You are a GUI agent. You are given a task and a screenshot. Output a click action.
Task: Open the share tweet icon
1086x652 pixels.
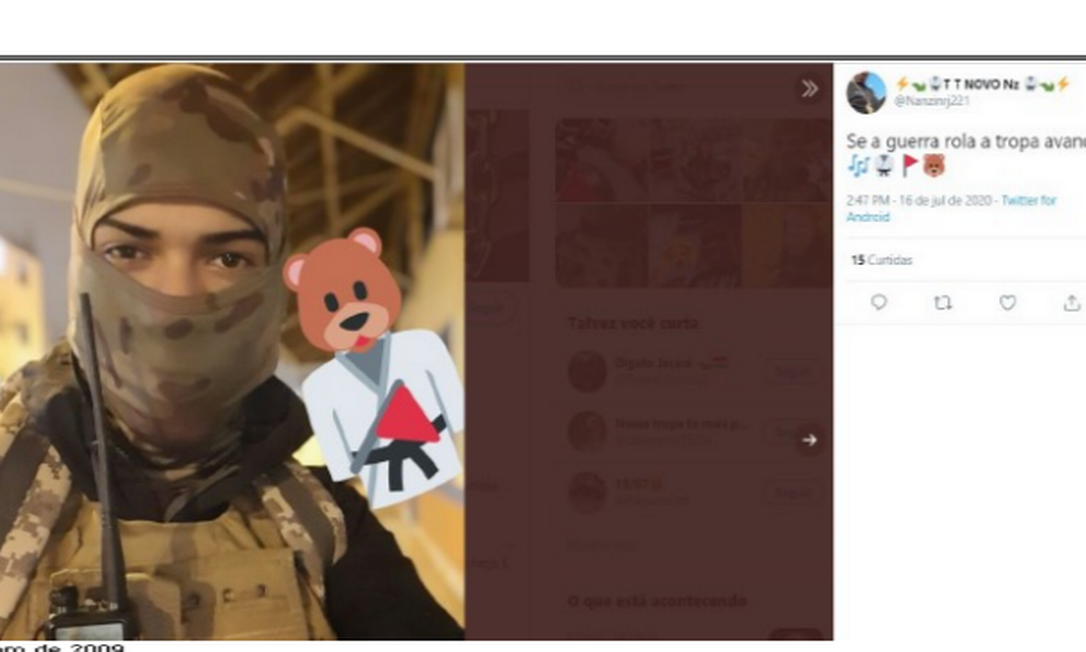(x=1071, y=303)
